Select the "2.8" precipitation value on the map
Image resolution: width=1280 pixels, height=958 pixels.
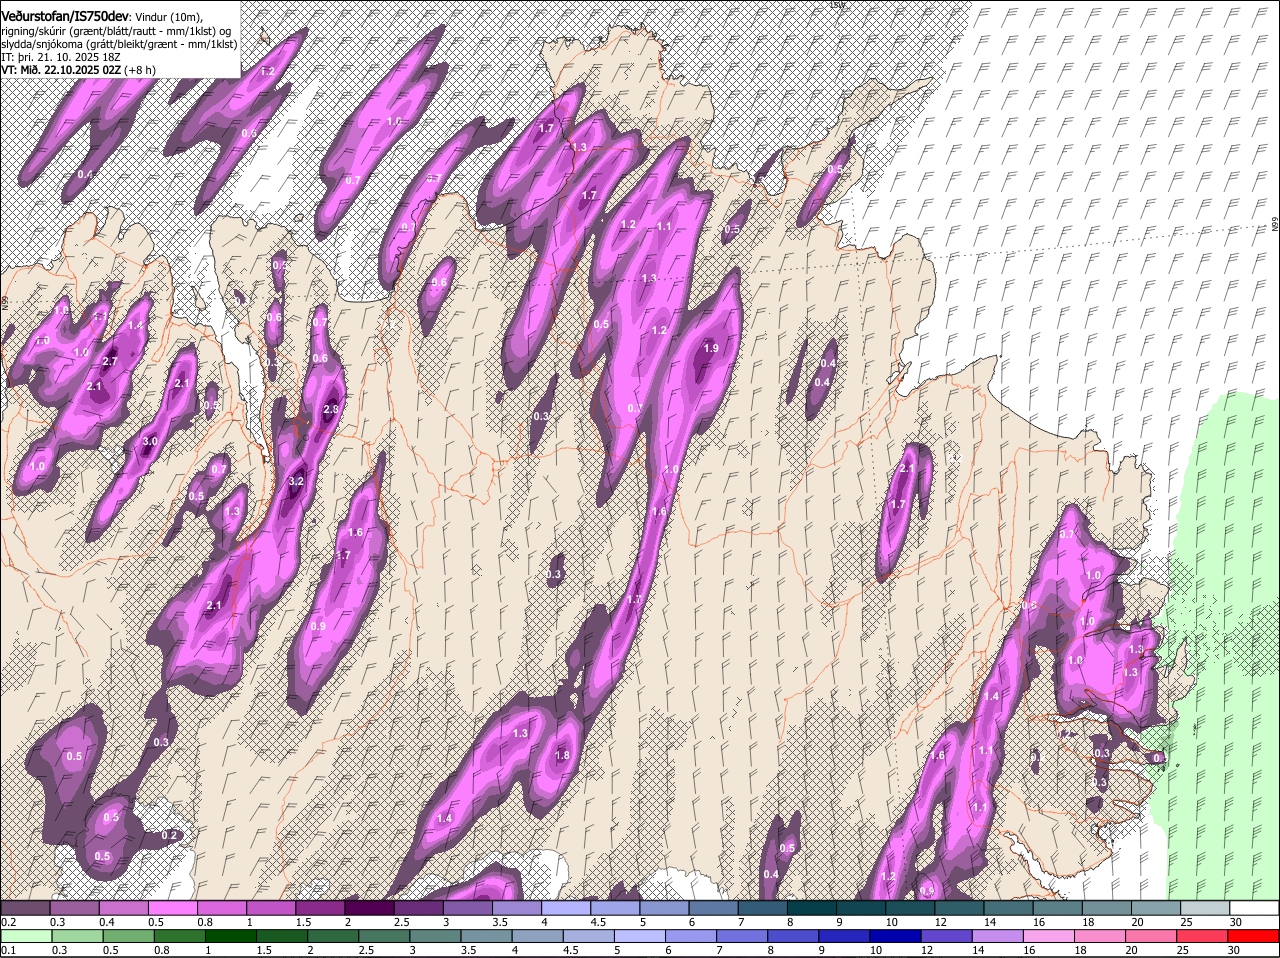(x=332, y=409)
